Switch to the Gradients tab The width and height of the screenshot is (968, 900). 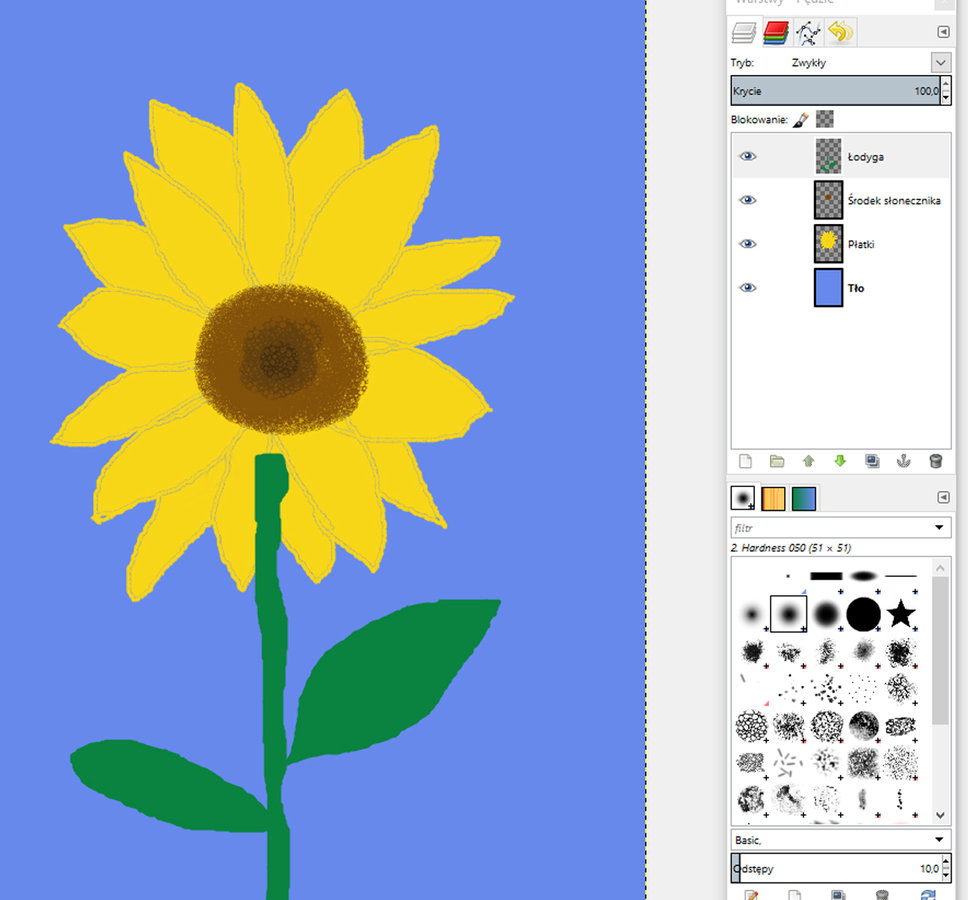804,498
